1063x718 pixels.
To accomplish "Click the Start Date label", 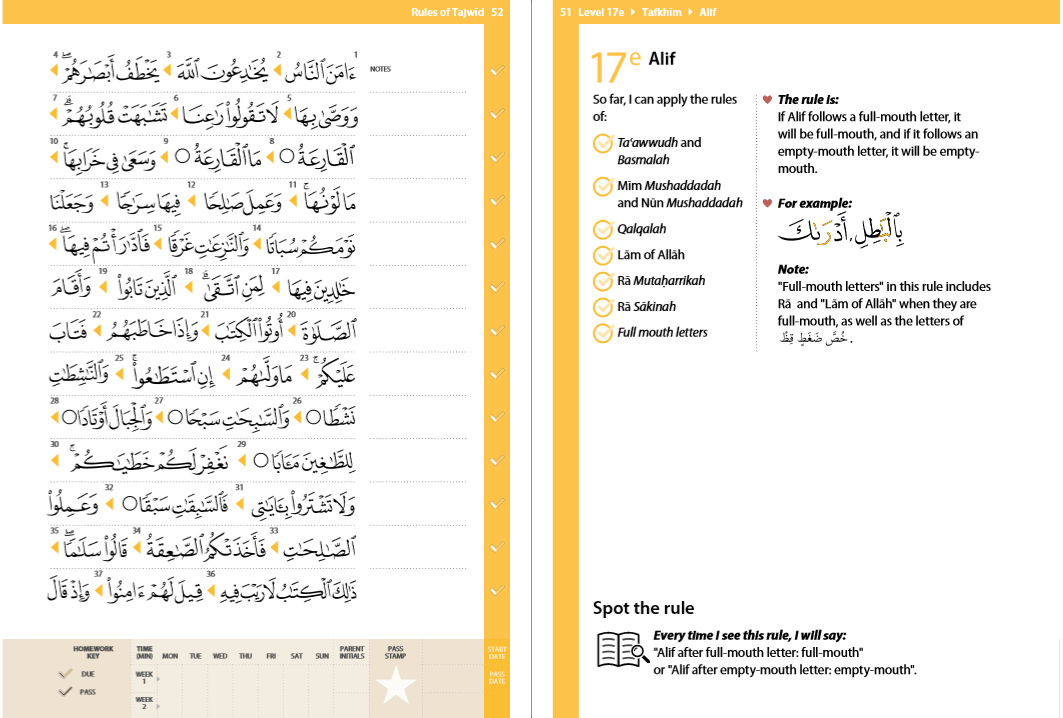I will click(x=497, y=653).
